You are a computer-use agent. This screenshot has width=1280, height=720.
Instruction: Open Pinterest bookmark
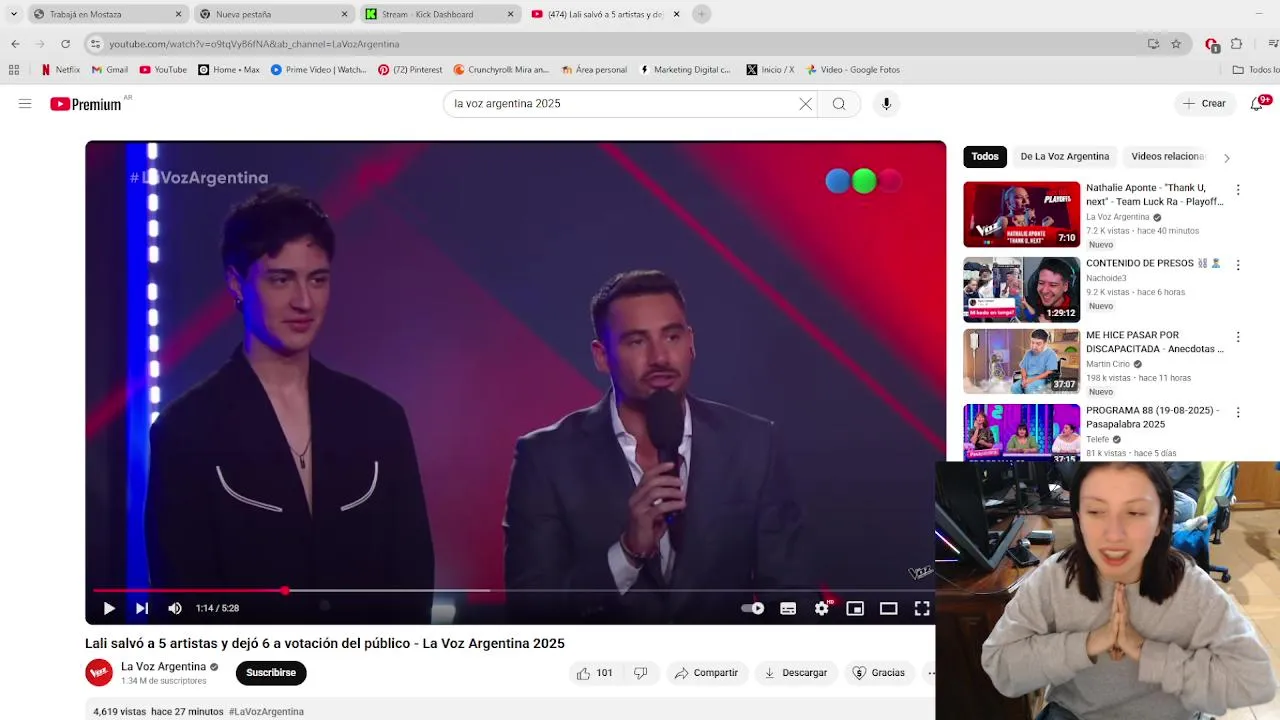410,70
